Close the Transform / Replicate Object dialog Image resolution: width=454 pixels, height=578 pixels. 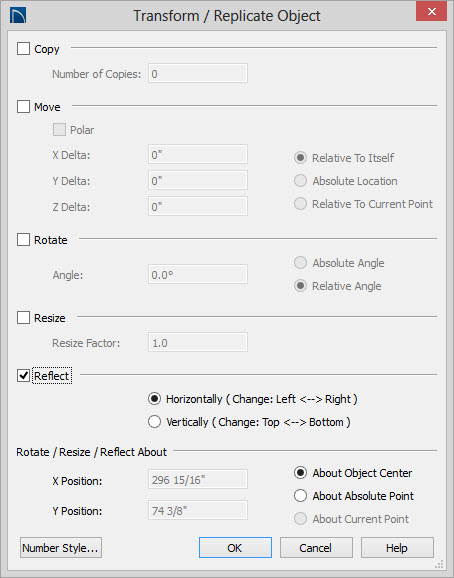click(x=431, y=11)
